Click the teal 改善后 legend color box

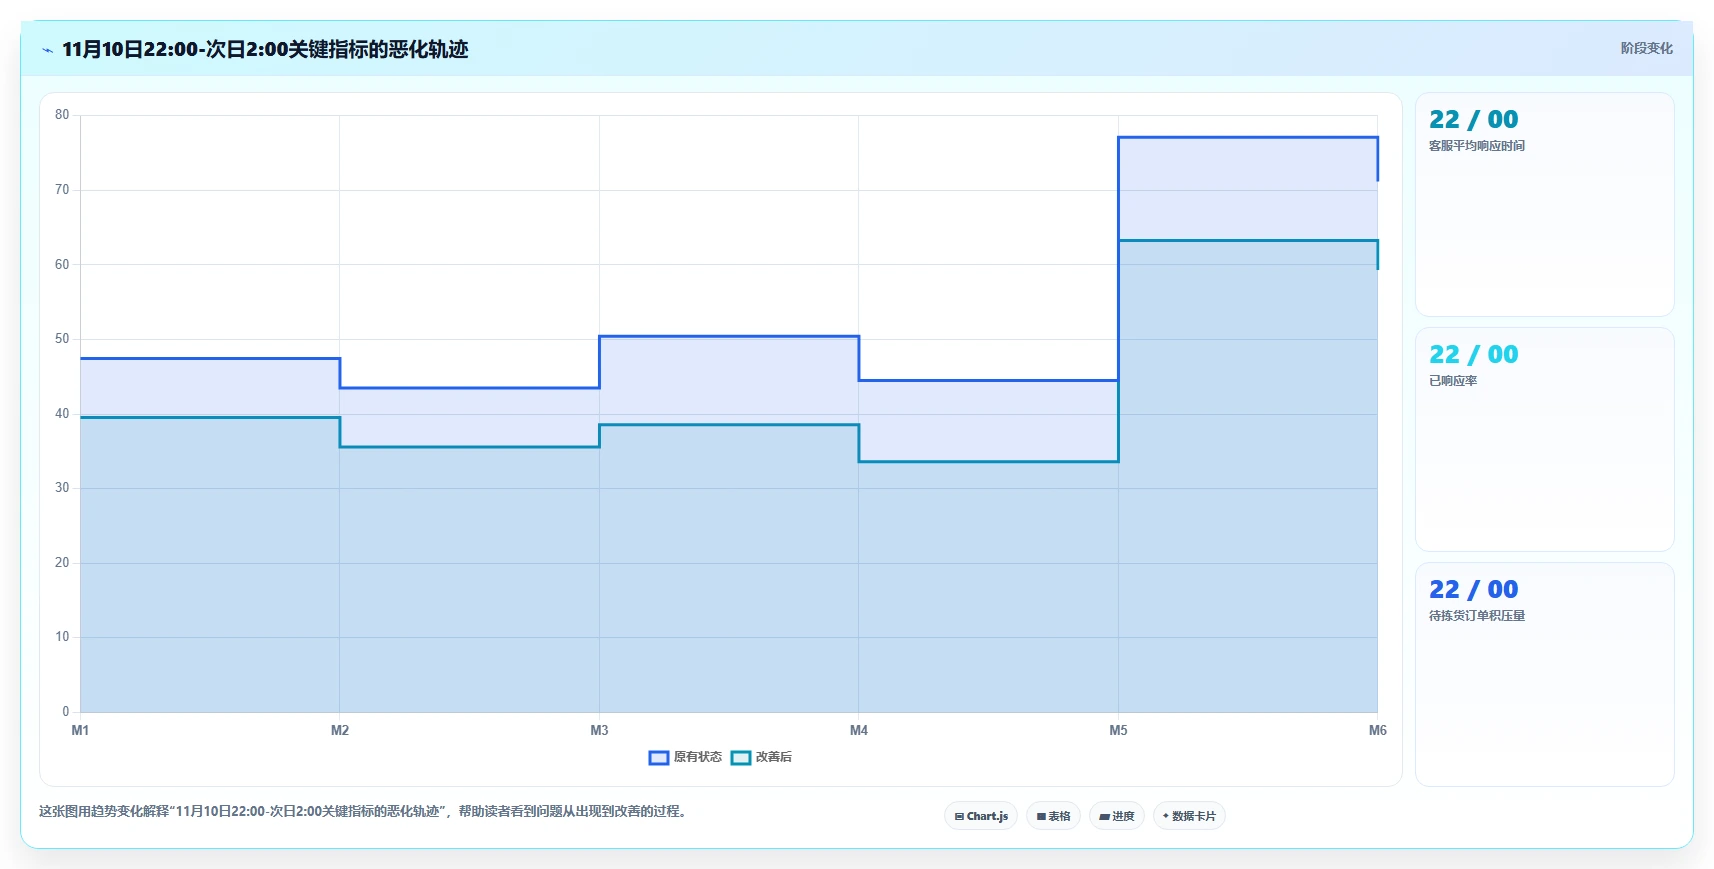coord(741,758)
